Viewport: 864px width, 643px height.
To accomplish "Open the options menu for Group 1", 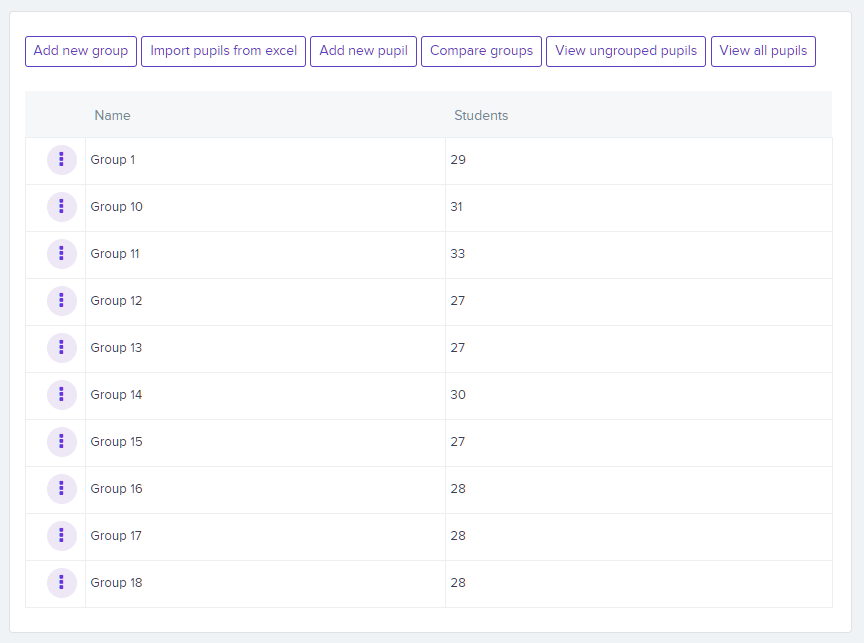I will pos(62,160).
